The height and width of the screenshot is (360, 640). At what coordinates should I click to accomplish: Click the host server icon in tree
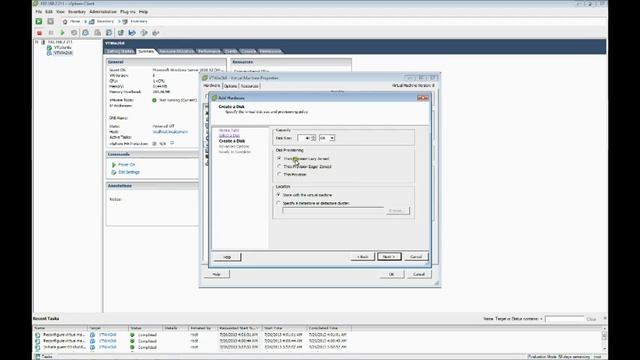[43, 42]
